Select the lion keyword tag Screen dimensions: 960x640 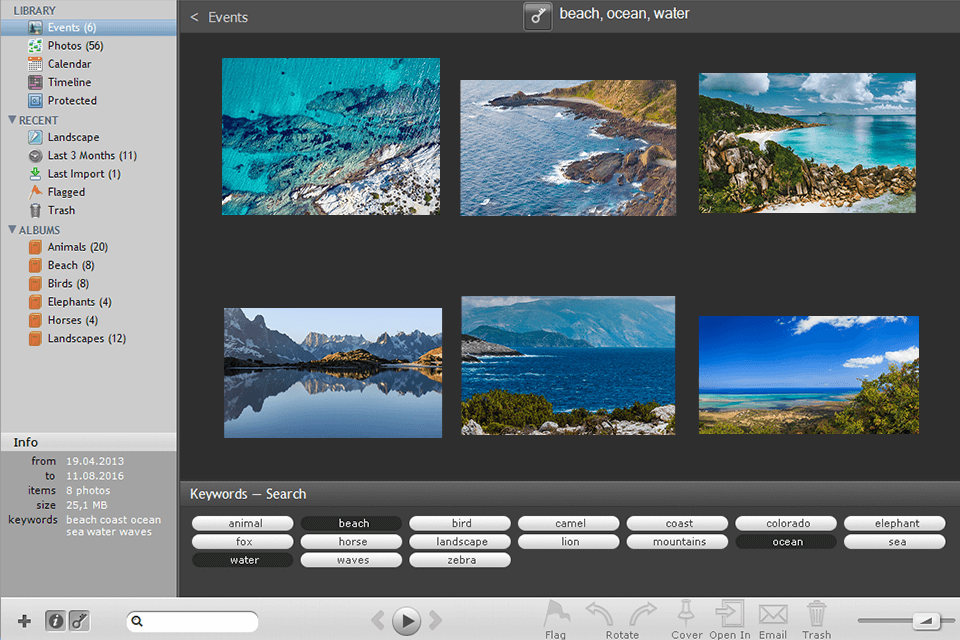(x=569, y=541)
